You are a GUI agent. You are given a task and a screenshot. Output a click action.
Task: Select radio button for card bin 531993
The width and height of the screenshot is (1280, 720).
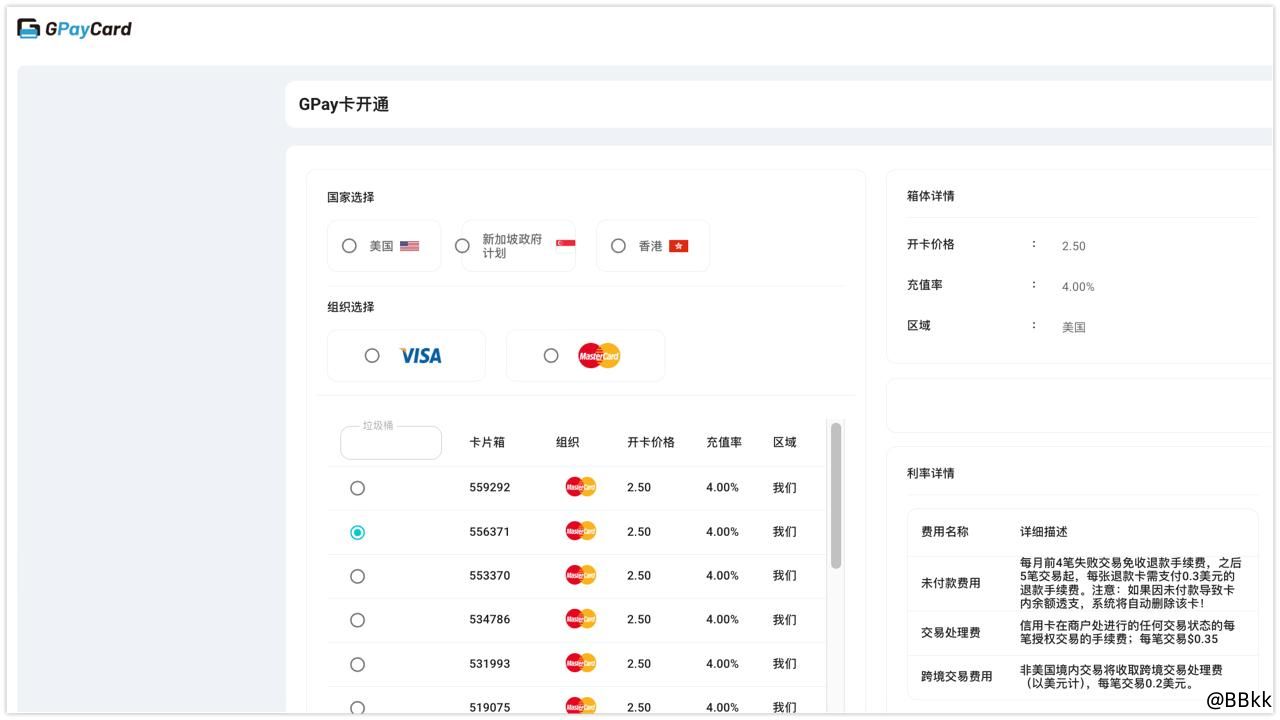pos(357,664)
